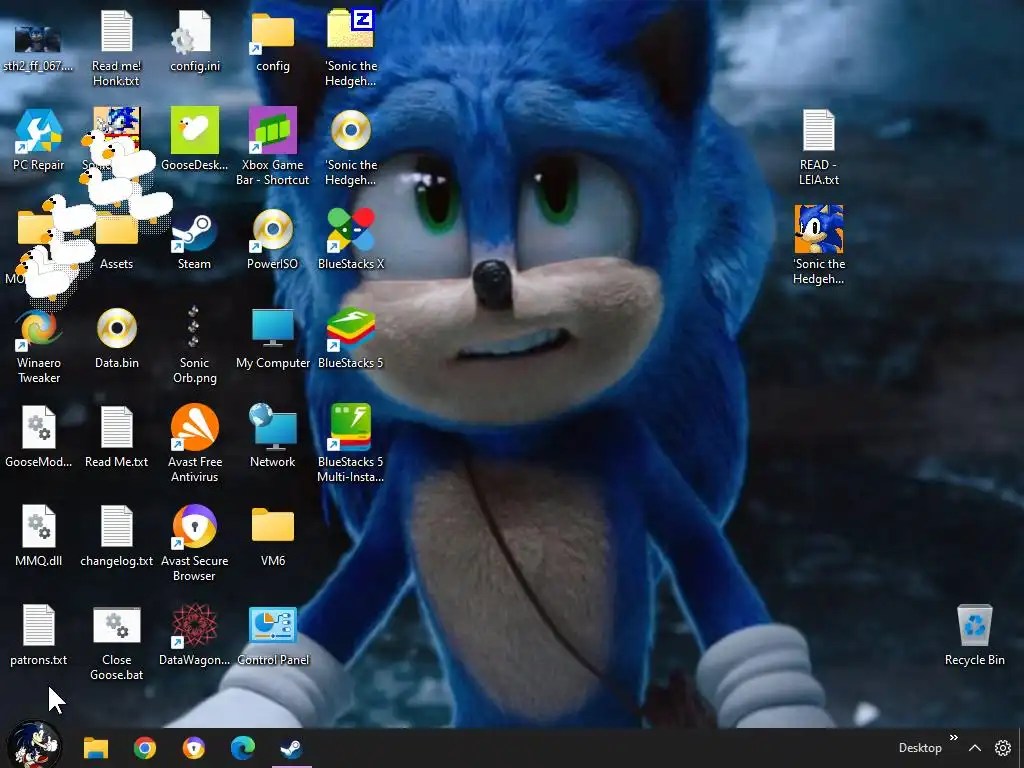Viewport: 1024px width, 768px height.
Task: Show hidden system tray icons
Action: pos(974,748)
